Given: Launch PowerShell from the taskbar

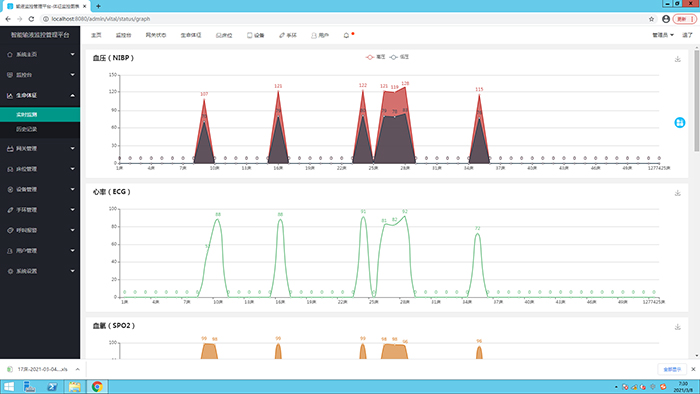Looking at the screenshot, I should (x=52, y=386).
